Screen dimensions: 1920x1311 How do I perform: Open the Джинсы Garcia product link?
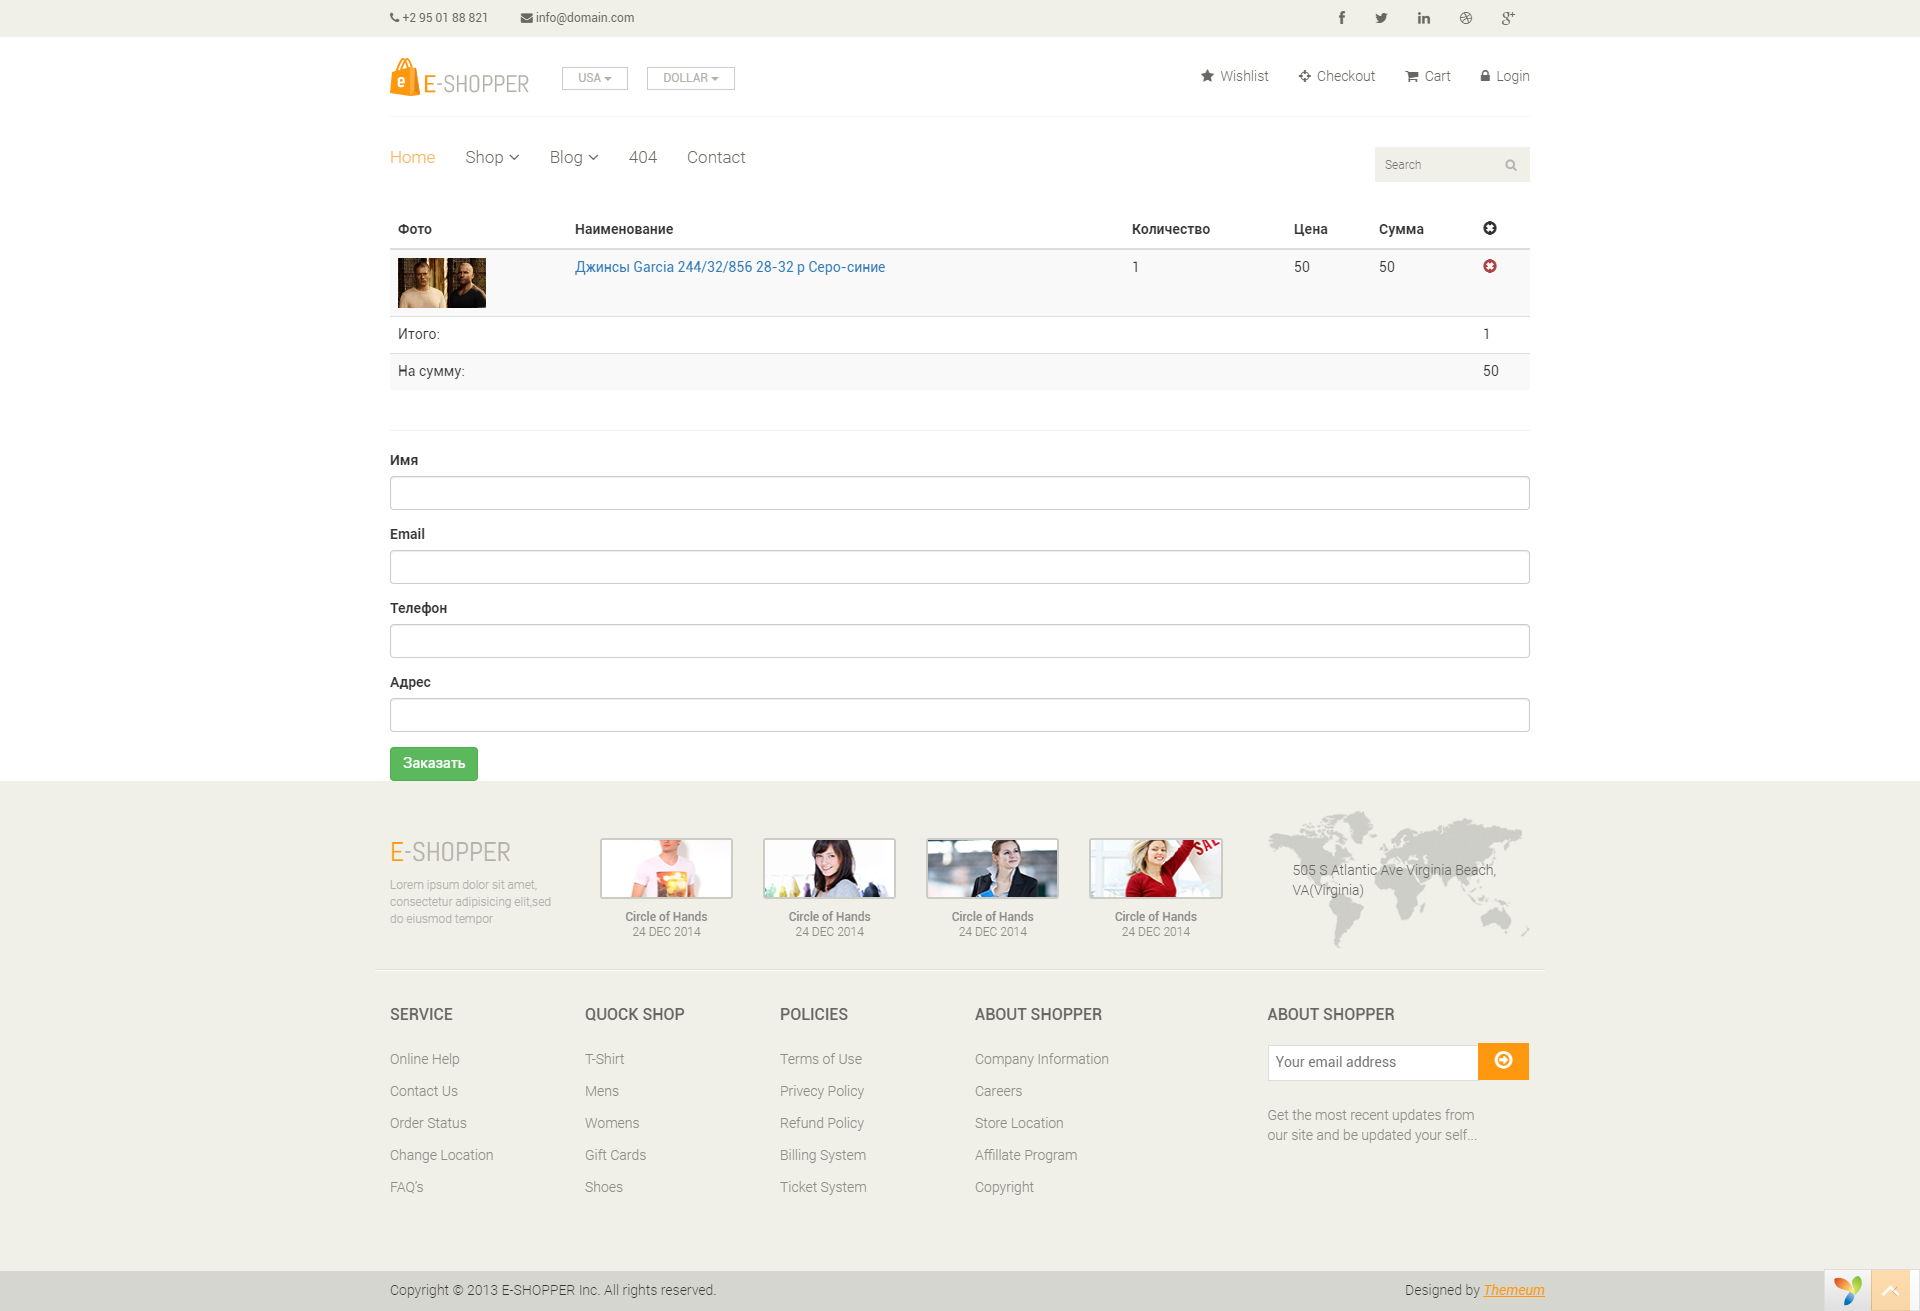(729, 267)
